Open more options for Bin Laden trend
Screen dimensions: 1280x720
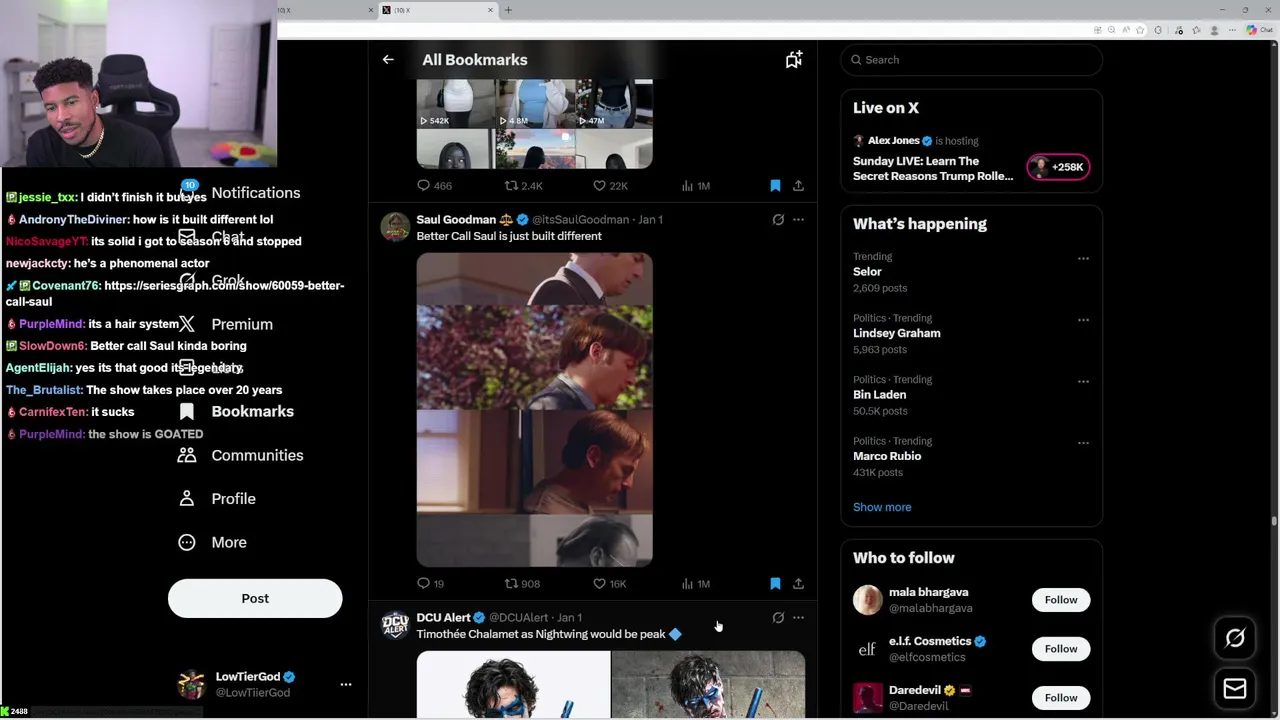point(1083,381)
